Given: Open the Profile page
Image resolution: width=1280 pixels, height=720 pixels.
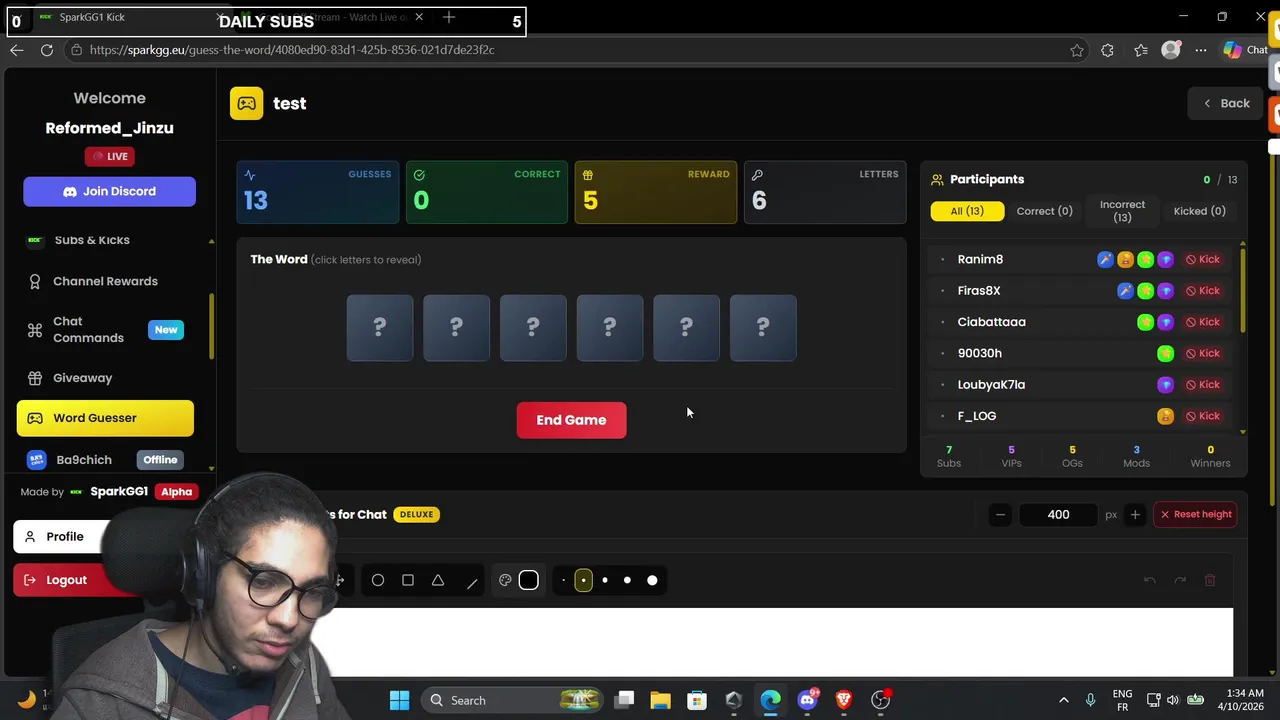Looking at the screenshot, I should click(x=62, y=537).
